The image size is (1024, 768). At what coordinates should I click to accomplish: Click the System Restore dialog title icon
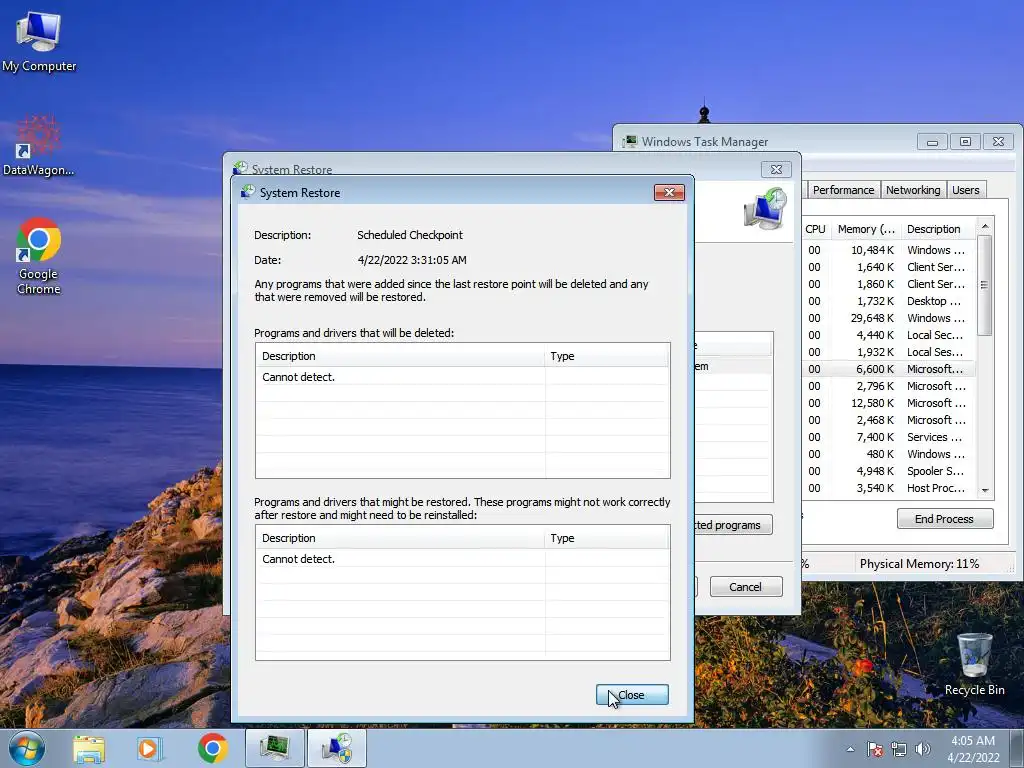(x=248, y=192)
